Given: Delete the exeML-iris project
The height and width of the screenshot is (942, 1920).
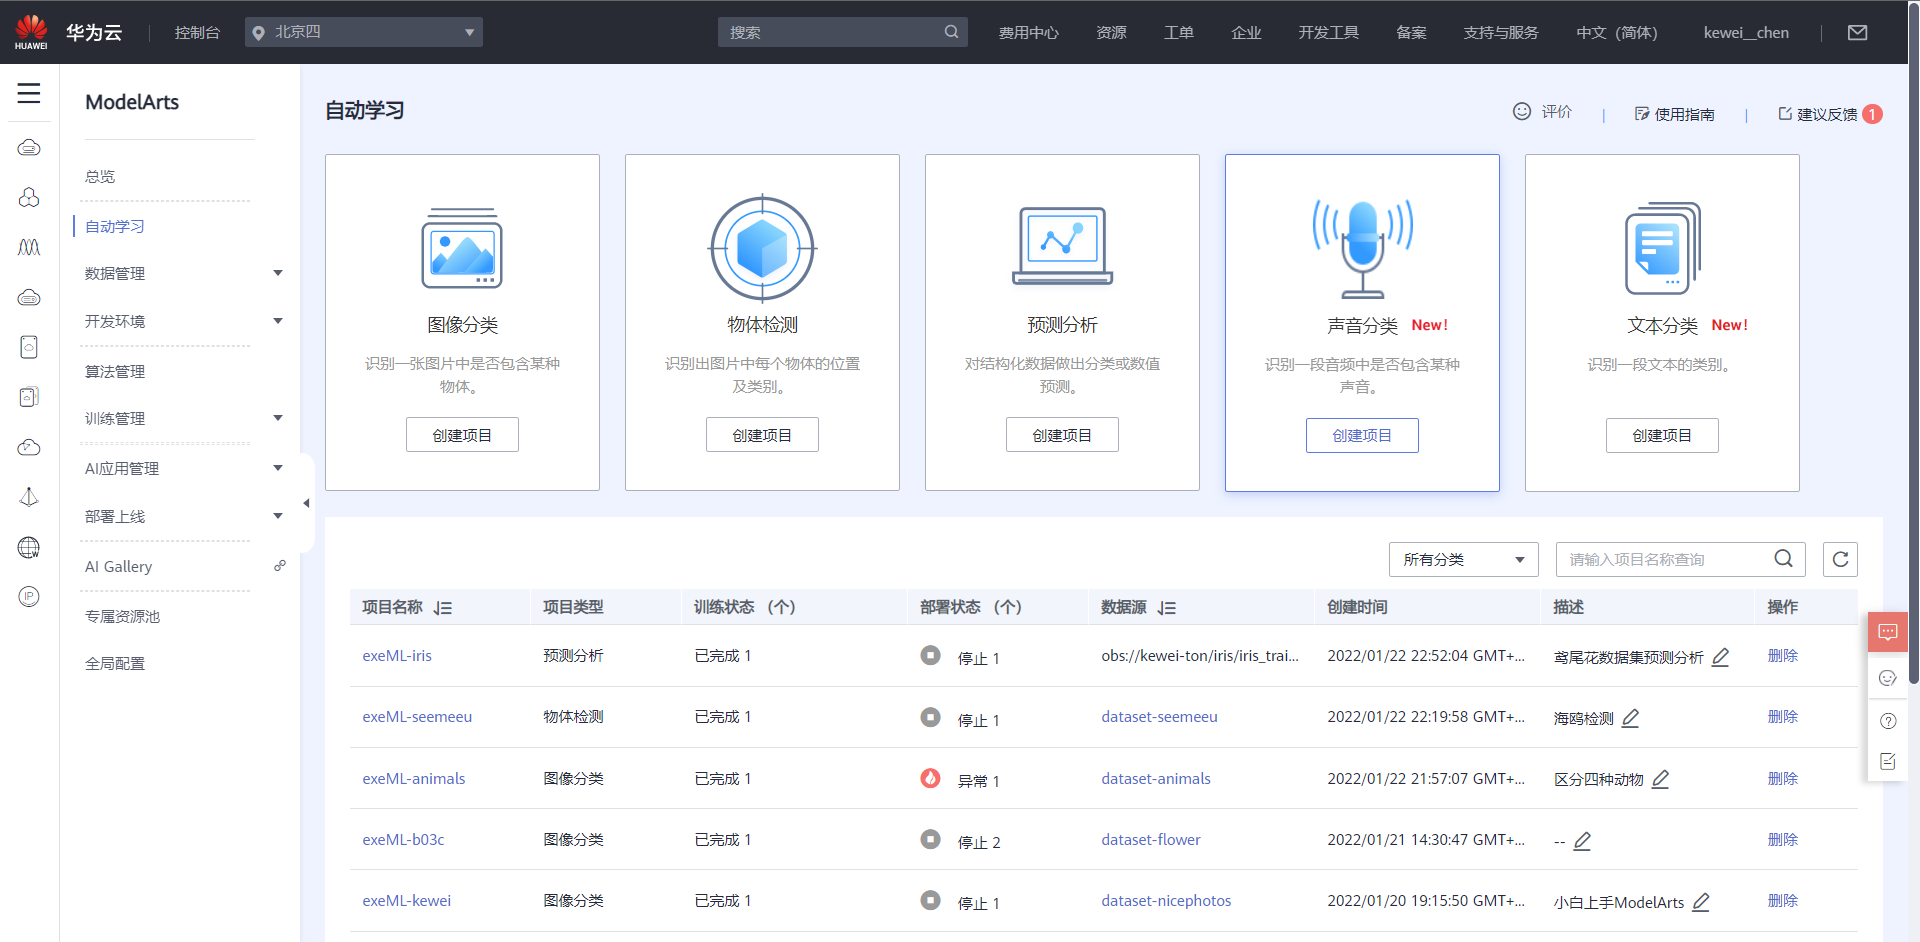Looking at the screenshot, I should point(1783,655).
